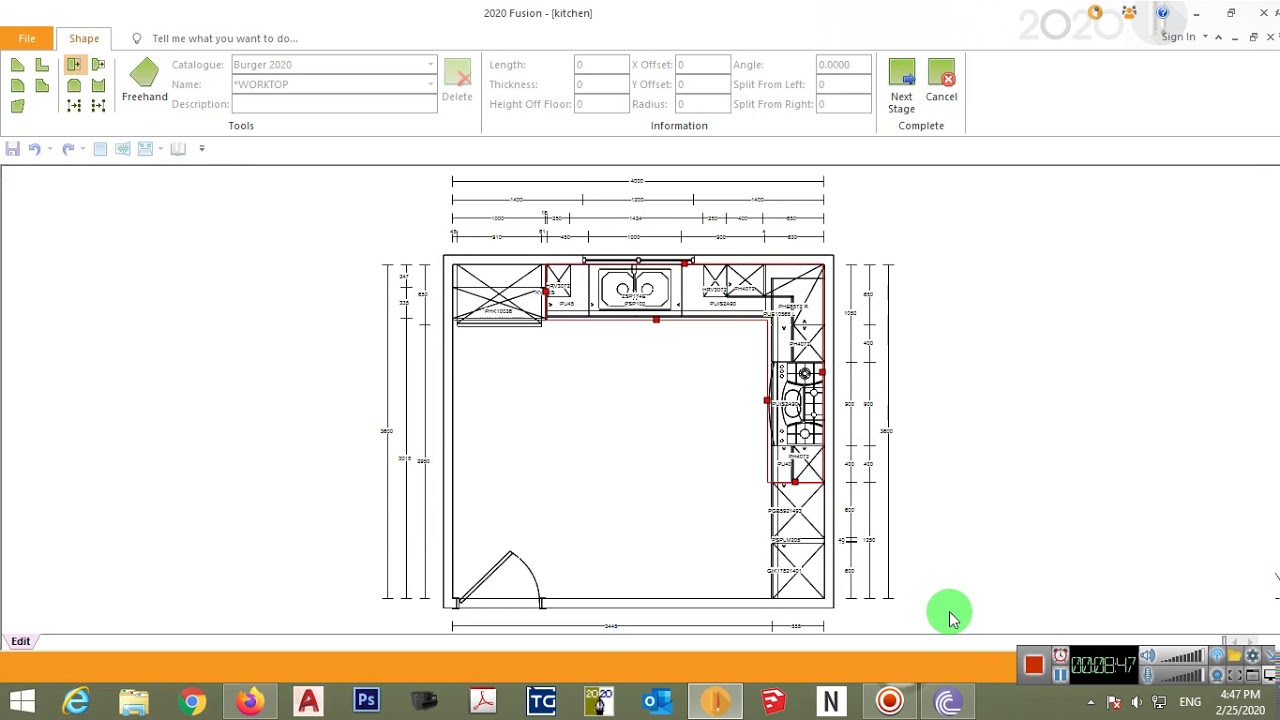The height and width of the screenshot is (720, 1280).
Task: Click the Redo arrow icon
Action: [x=68, y=148]
